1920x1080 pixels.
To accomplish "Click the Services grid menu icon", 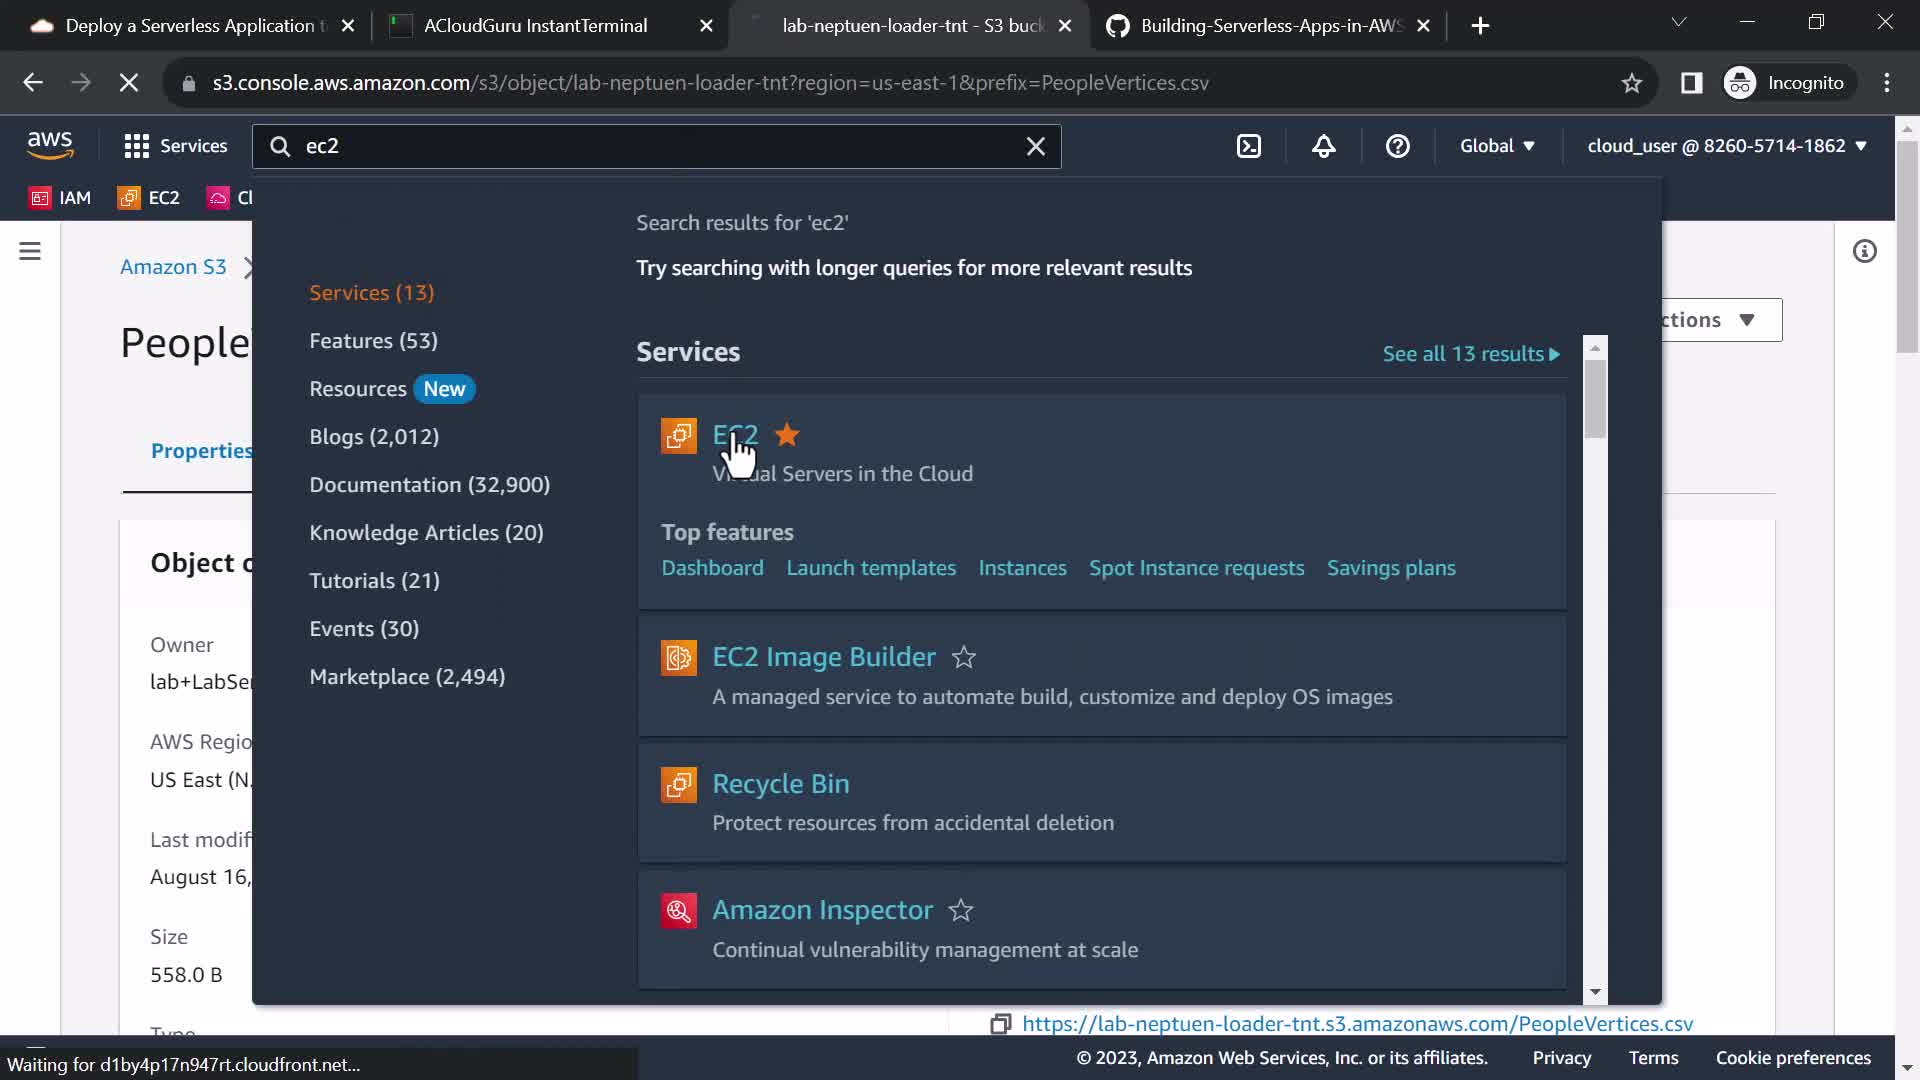I will 137,146.
